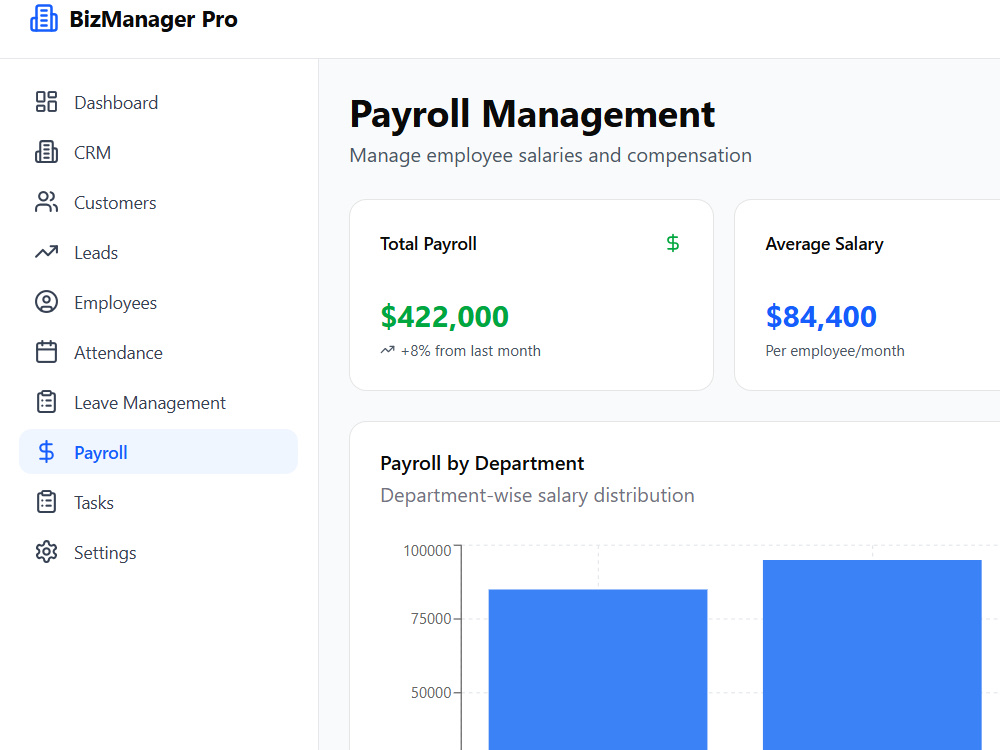Screen dimensions: 1000x750
Task: Click the Customers people icon
Action: tap(47, 202)
